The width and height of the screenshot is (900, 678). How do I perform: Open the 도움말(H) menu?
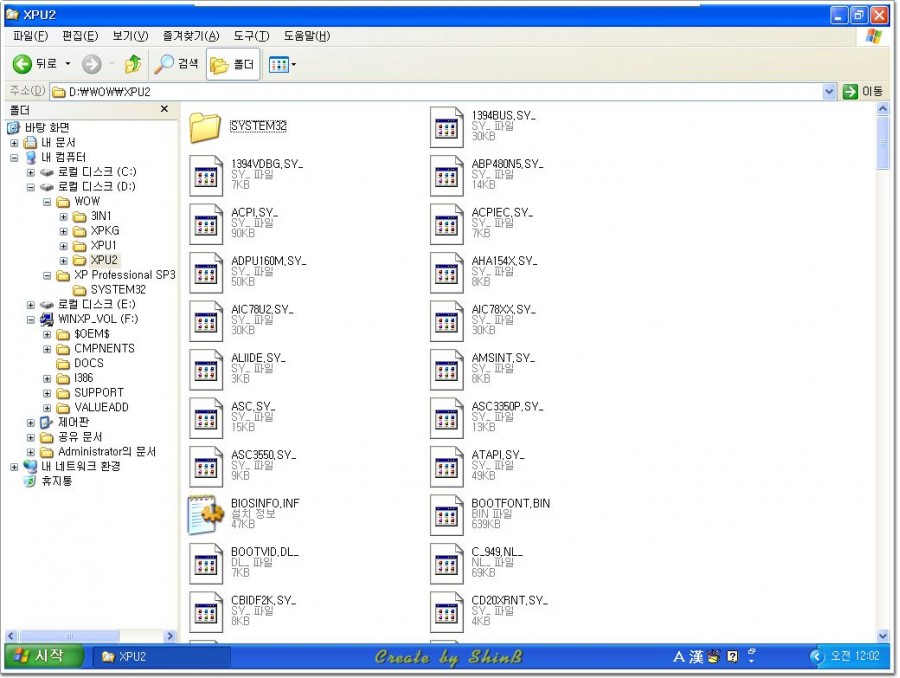tap(307, 36)
